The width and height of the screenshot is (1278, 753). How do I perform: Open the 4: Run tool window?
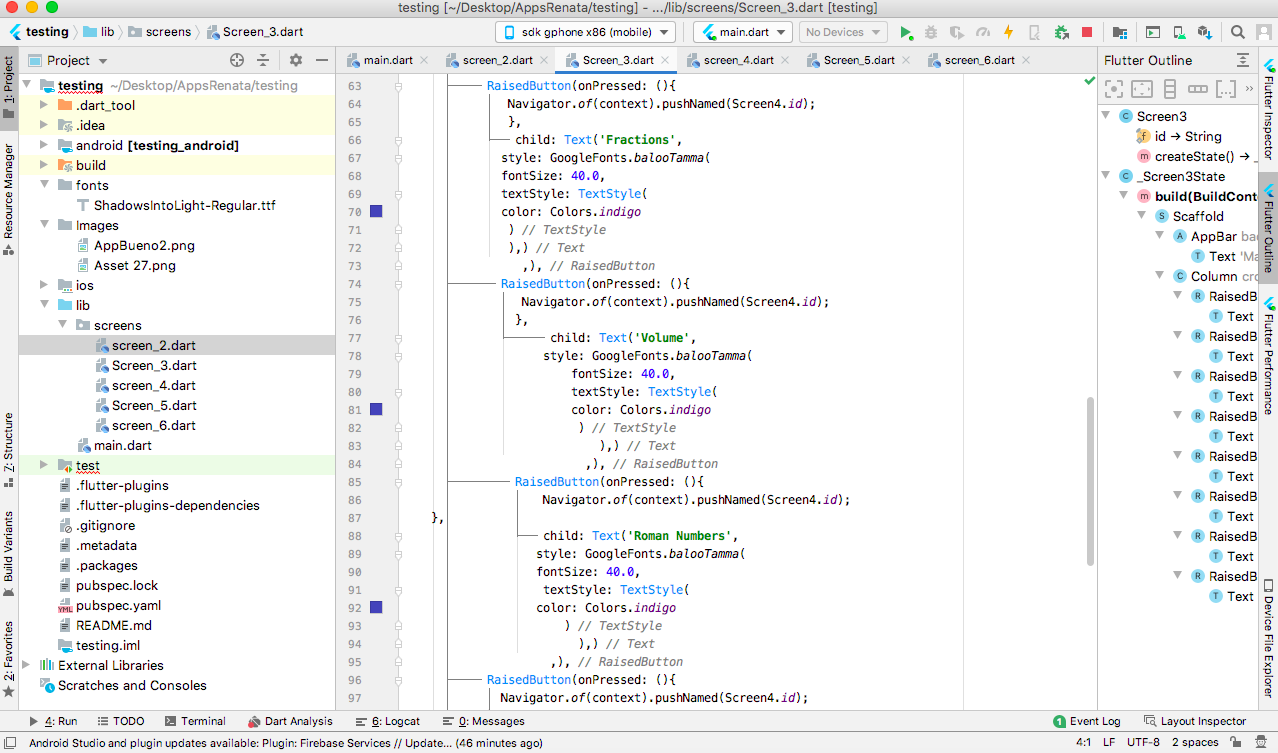coord(53,721)
